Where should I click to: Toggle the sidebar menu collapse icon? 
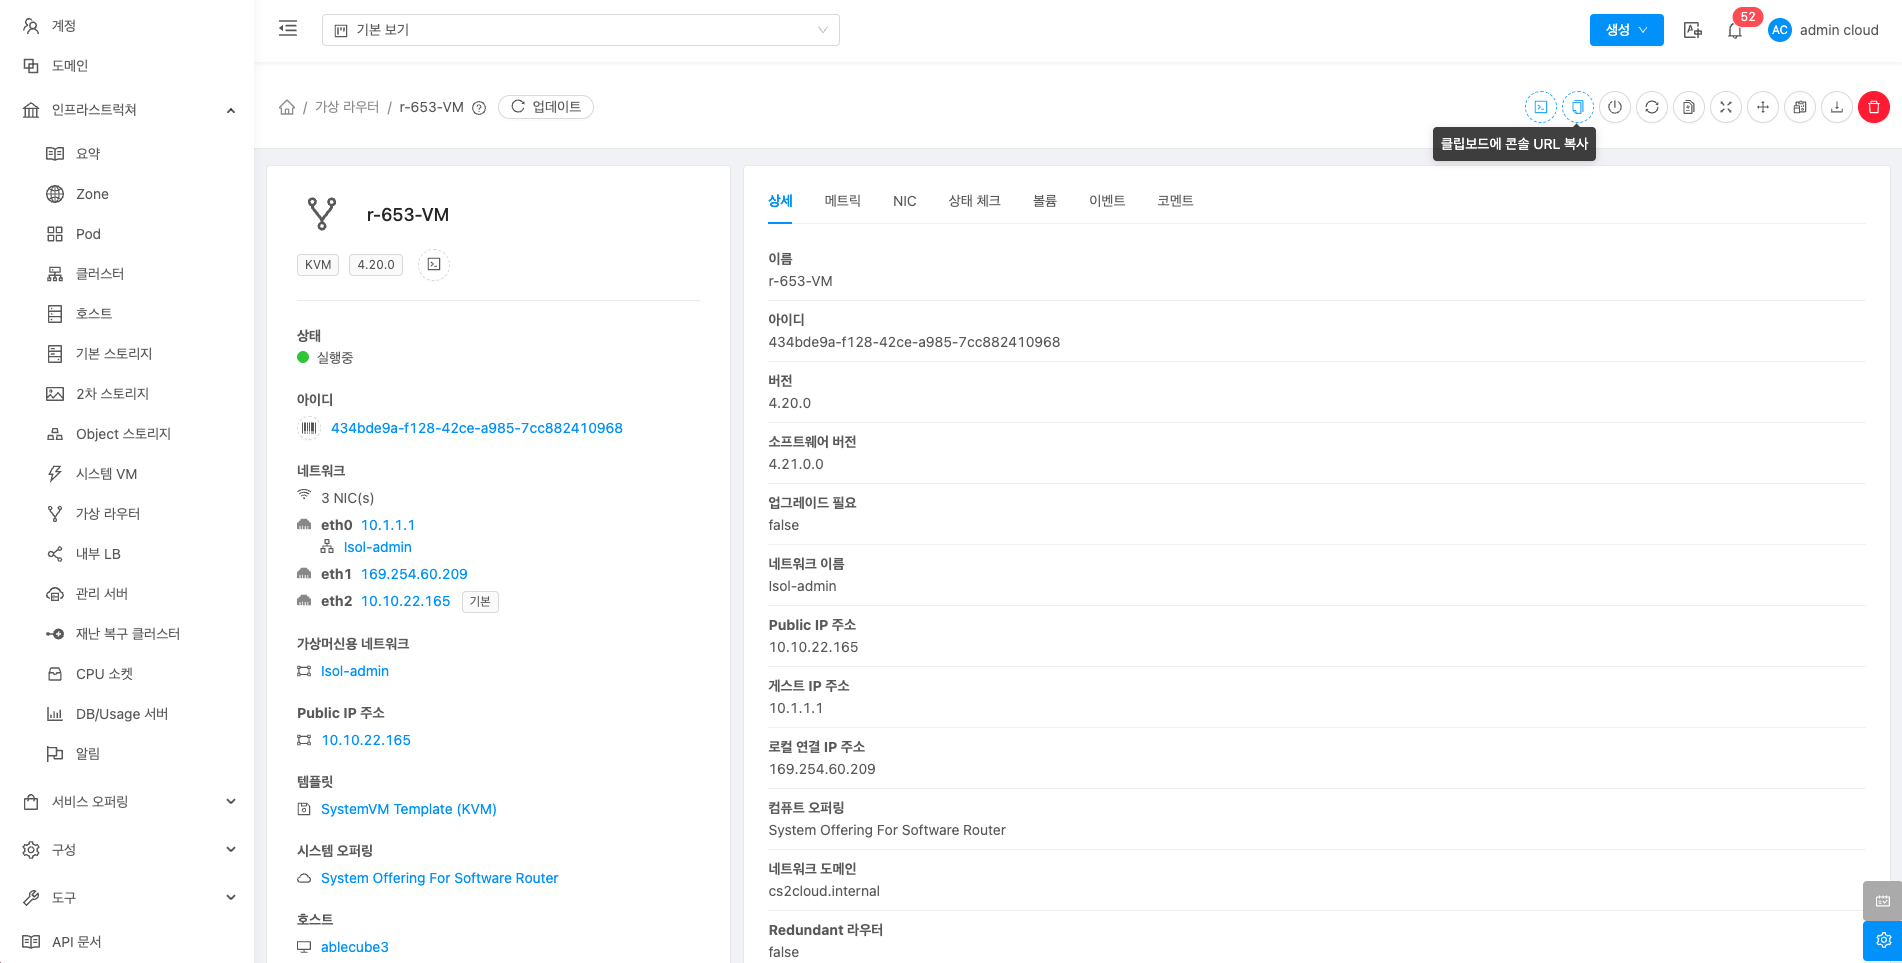click(x=288, y=29)
